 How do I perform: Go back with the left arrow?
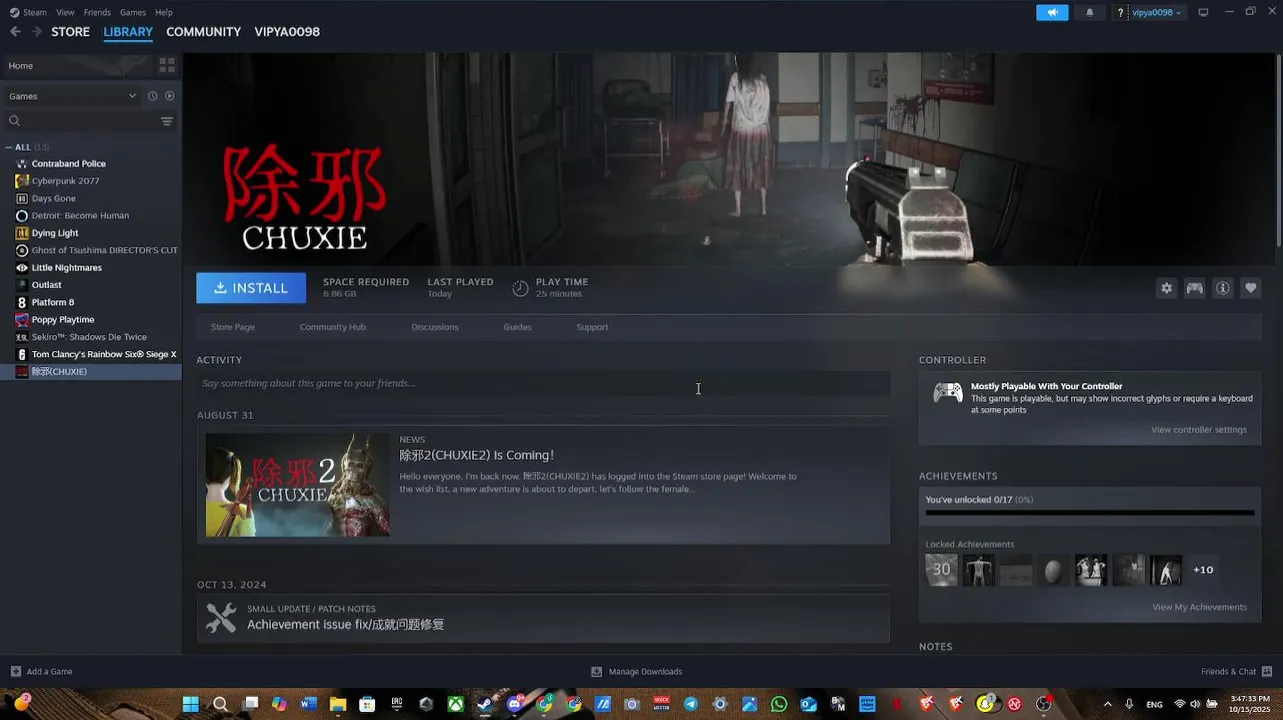coord(15,31)
